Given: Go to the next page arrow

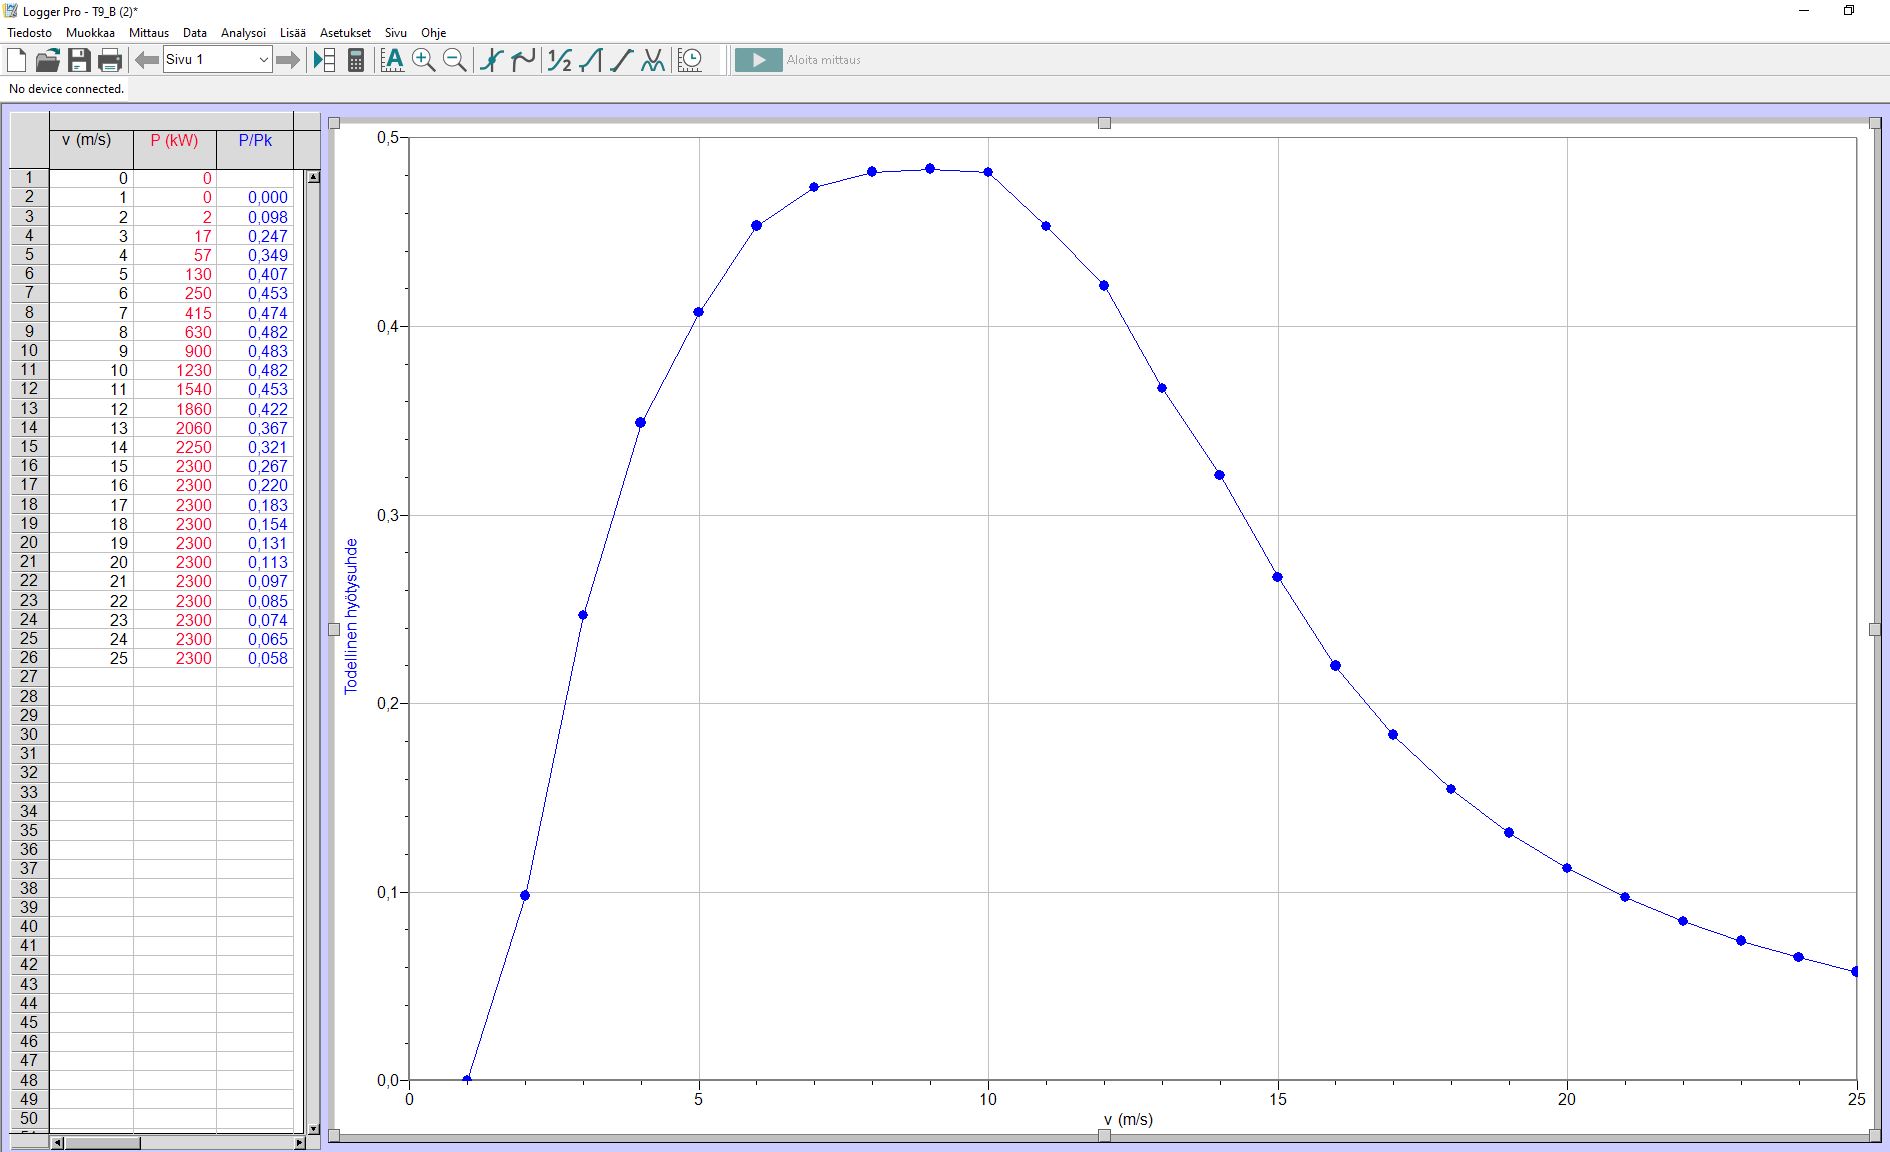Looking at the screenshot, I should (288, 60).
